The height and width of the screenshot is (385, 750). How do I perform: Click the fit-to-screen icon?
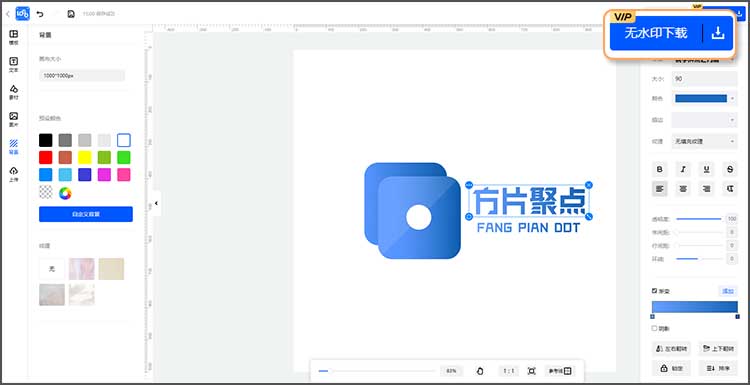(531, 371)
